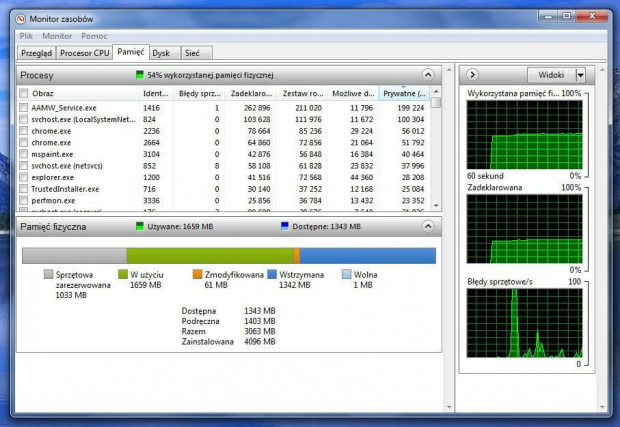Collapse the Procesy section
Viewport: 620px width, 427px height.
click(x=428, y=75)
